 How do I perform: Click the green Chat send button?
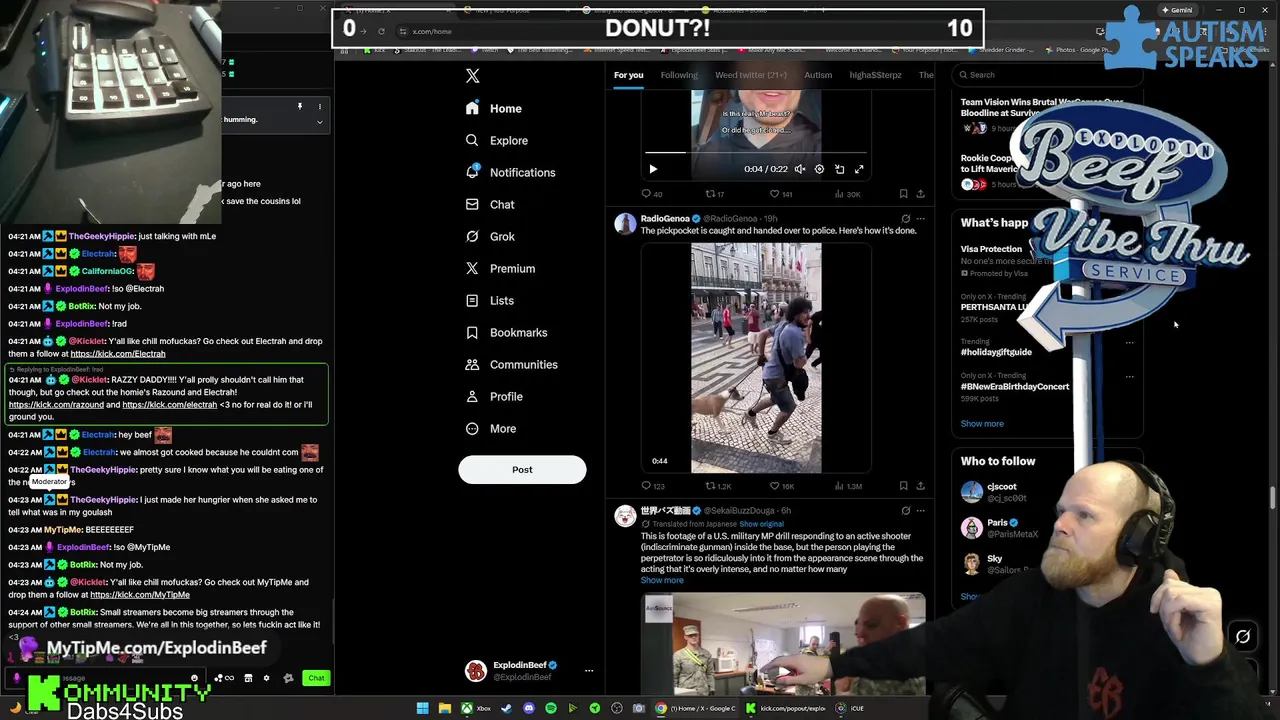point(316,678)
